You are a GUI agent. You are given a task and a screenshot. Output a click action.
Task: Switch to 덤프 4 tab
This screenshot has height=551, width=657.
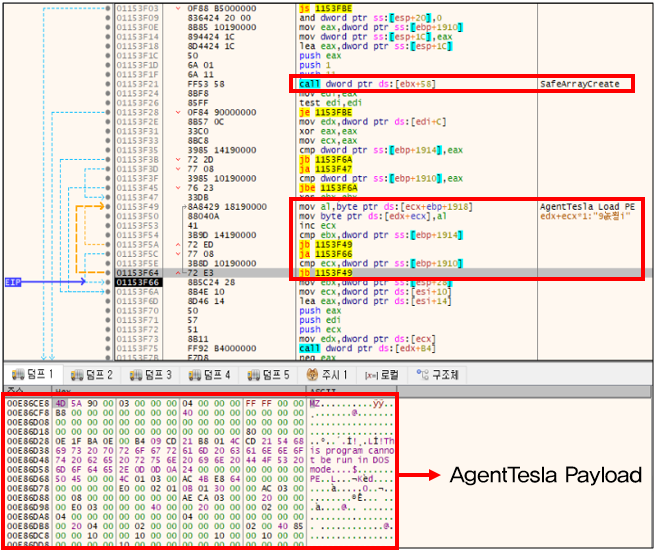210,375
